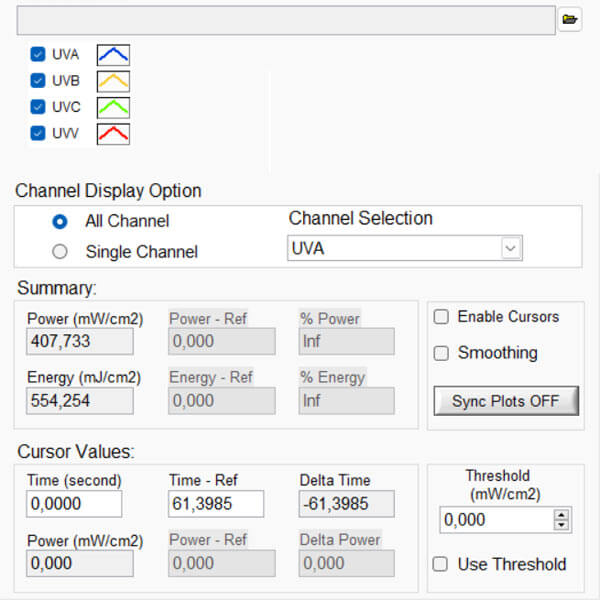Select the All Channel radio option

(60, 221)
